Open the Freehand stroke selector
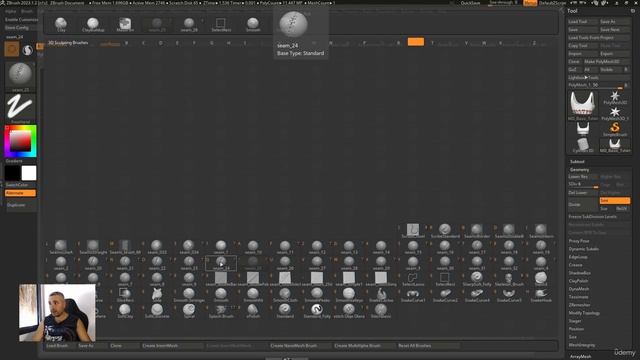640x360 pixels. click(20, 108)
